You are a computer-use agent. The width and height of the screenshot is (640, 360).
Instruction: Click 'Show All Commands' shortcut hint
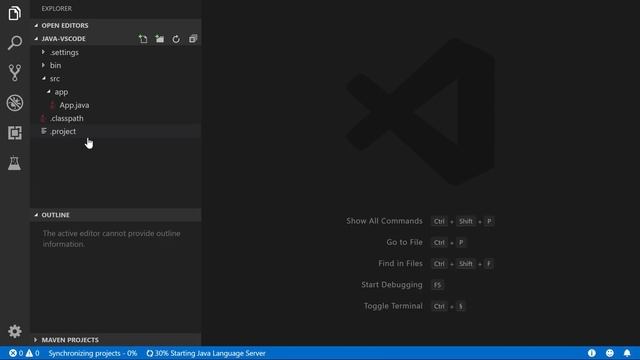pos(384,221)
